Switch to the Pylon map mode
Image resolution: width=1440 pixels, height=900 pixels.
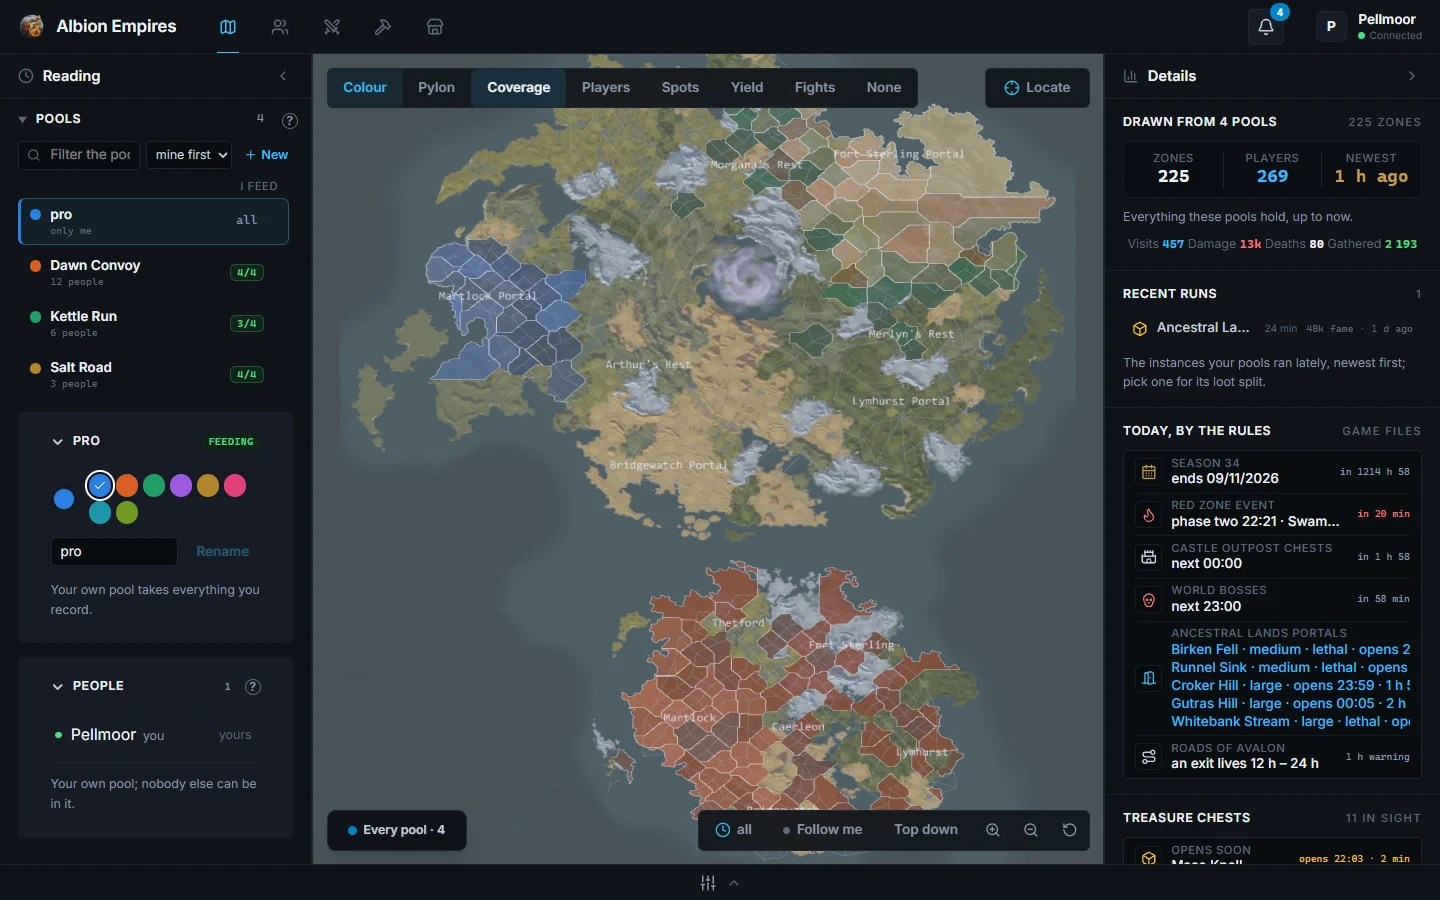(436, 88)
